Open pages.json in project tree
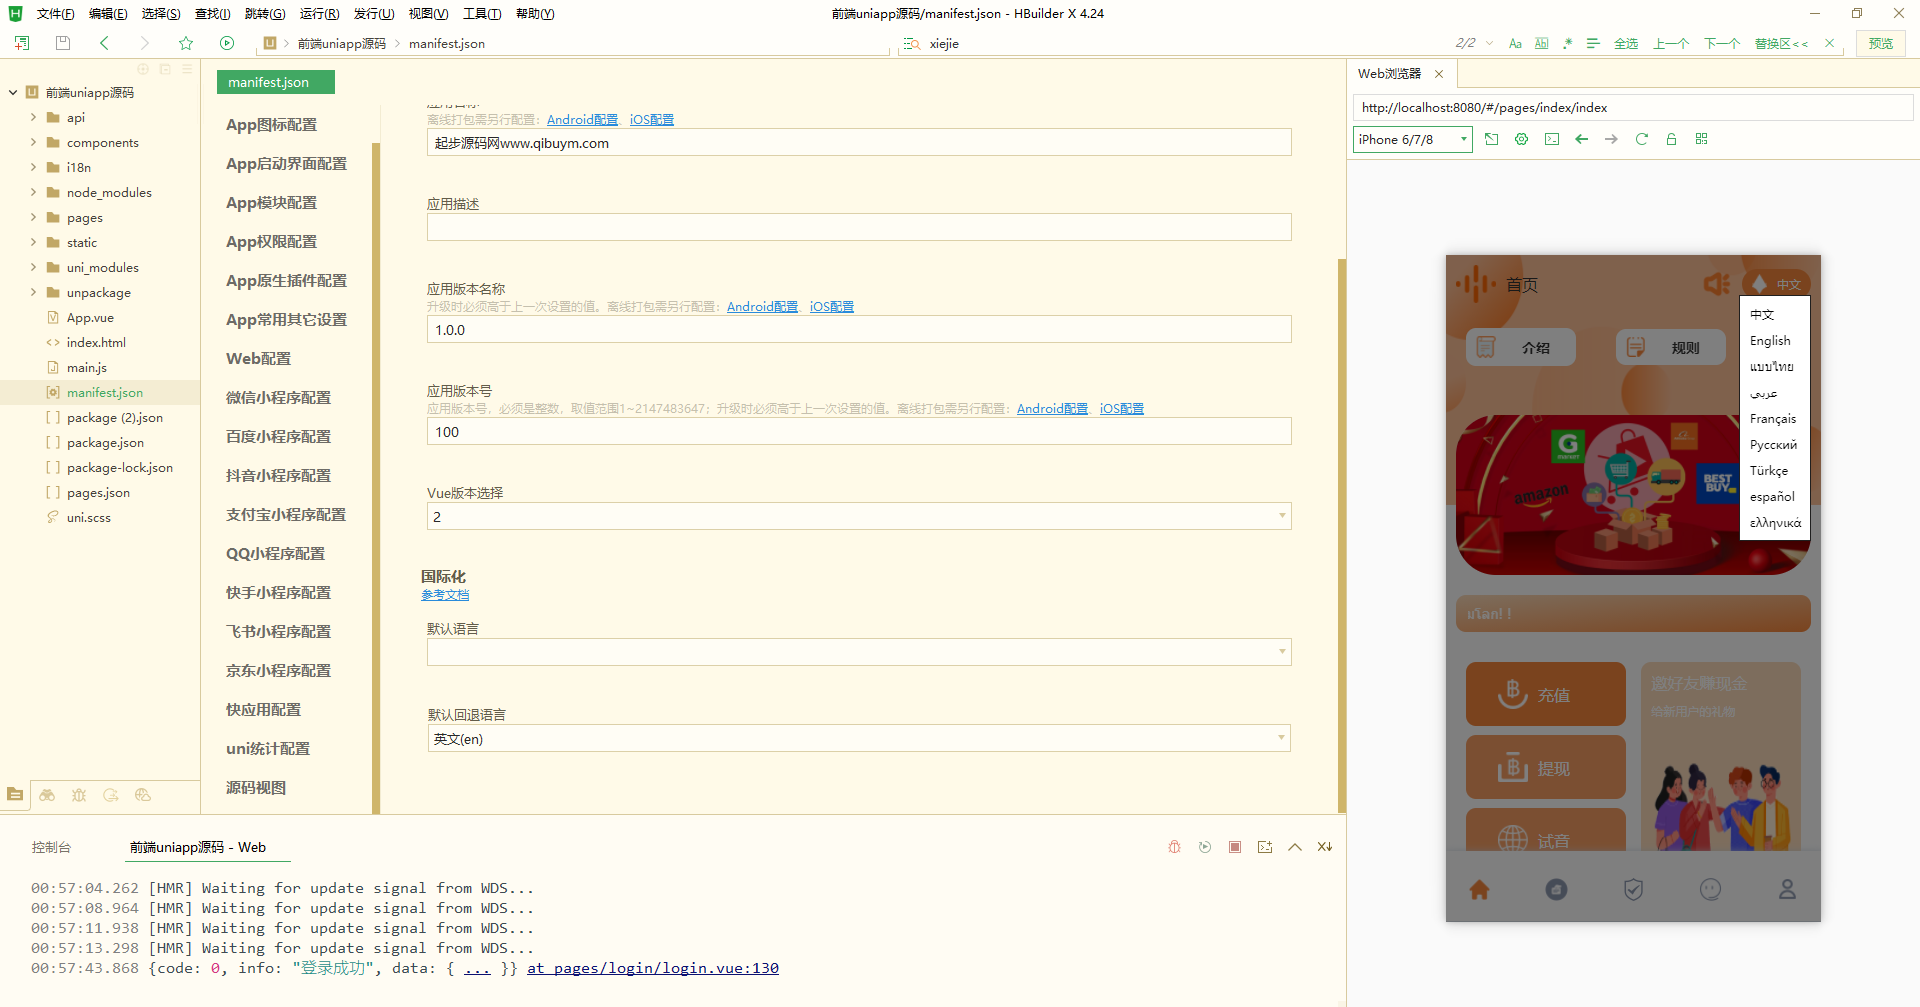Screen dimensions: 1920x1007 (x=98, y=492)
